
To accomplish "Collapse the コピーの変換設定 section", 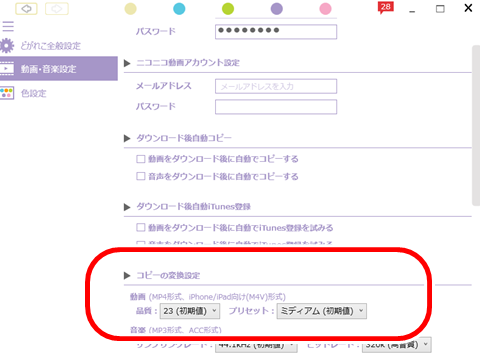I will click(x=127, y=276).
